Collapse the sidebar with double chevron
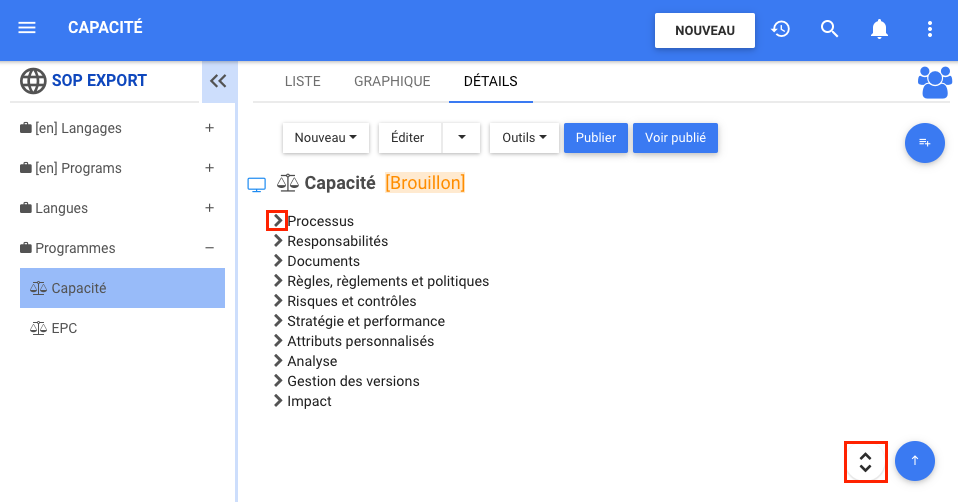958x502 pixels. click(x=218, y=81)
